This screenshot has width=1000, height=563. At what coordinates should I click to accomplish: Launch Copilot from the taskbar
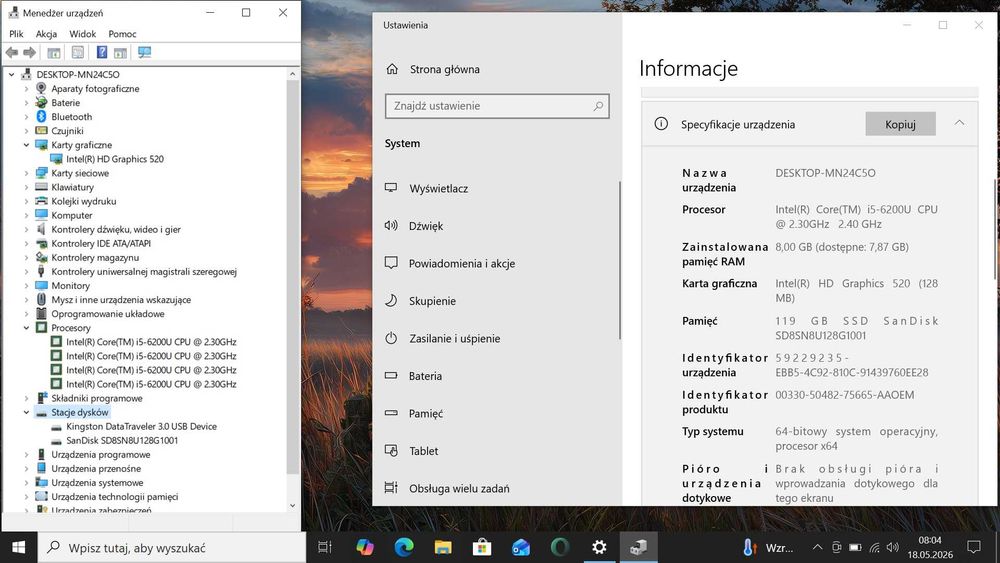click(365, 547)
